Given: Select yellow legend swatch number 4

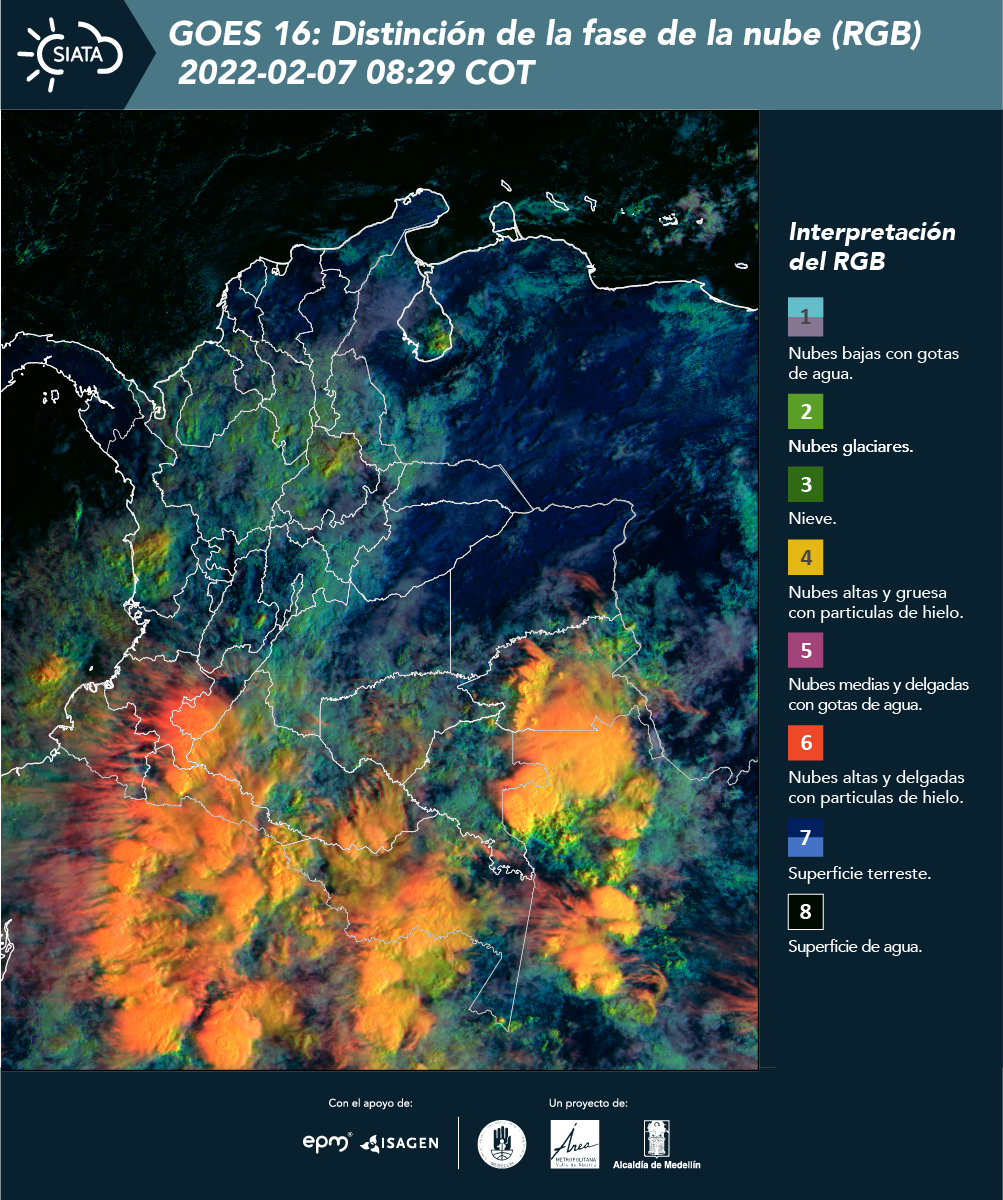Looking at the screenshot, I should click(805, 557).
